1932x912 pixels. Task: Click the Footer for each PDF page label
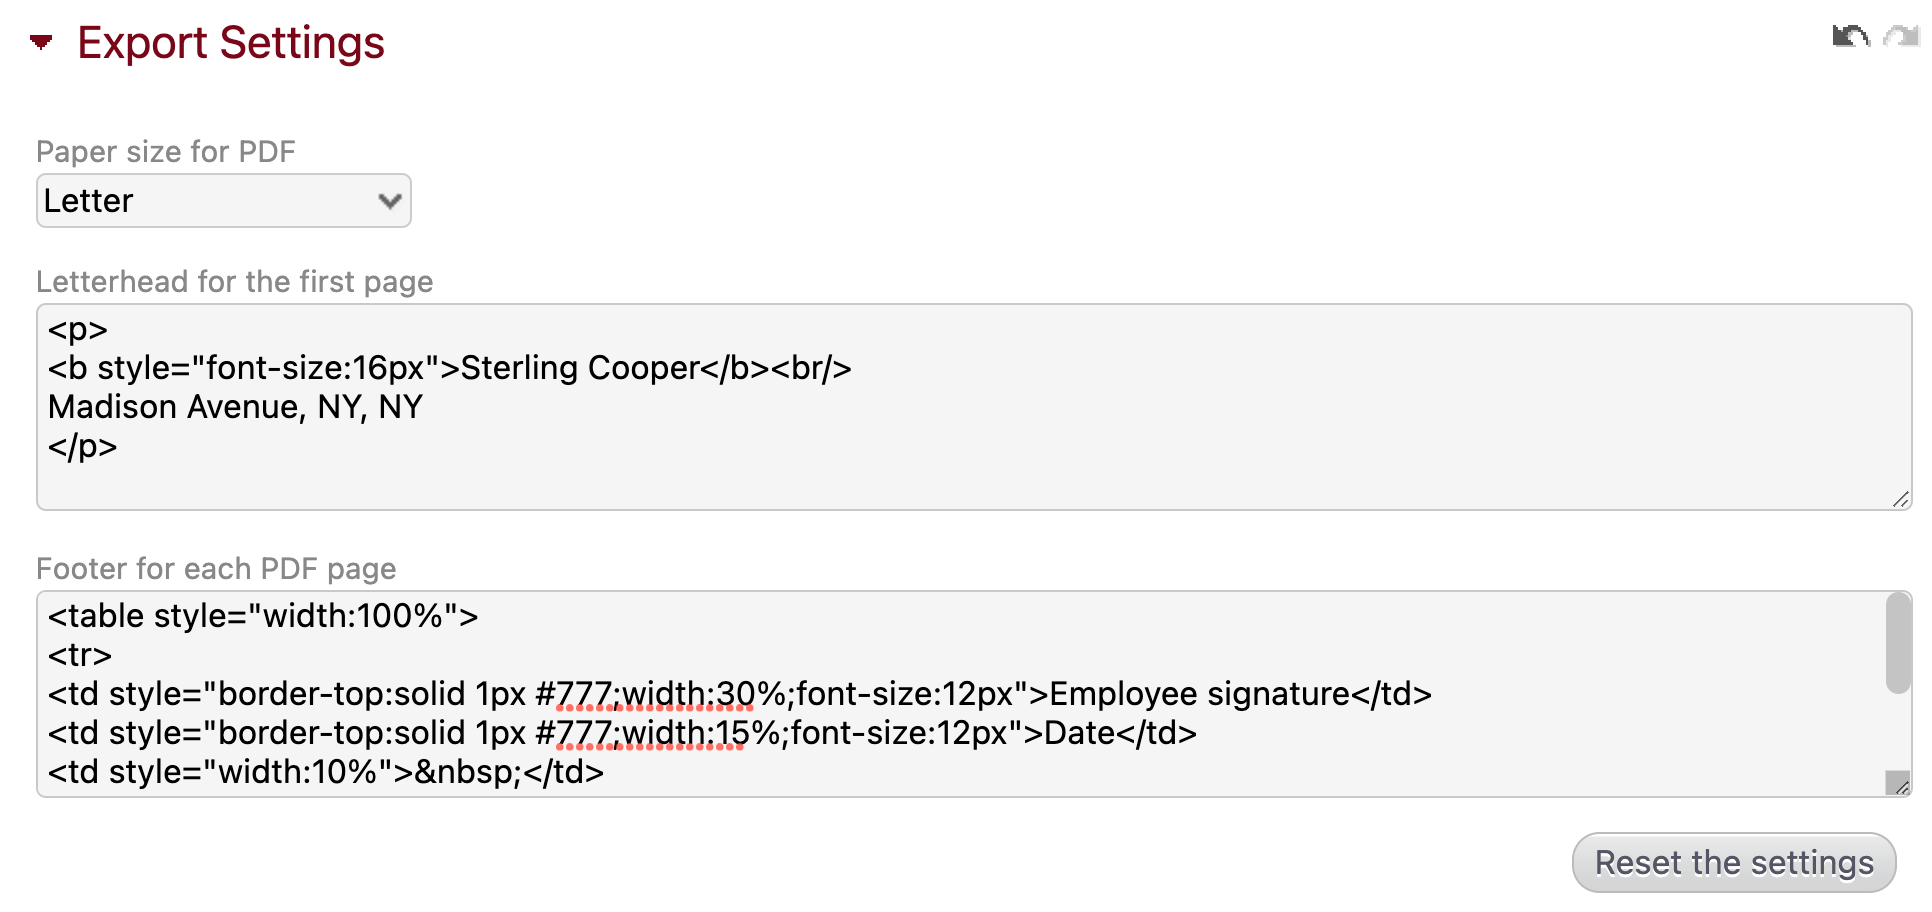[x=216, y=569]
